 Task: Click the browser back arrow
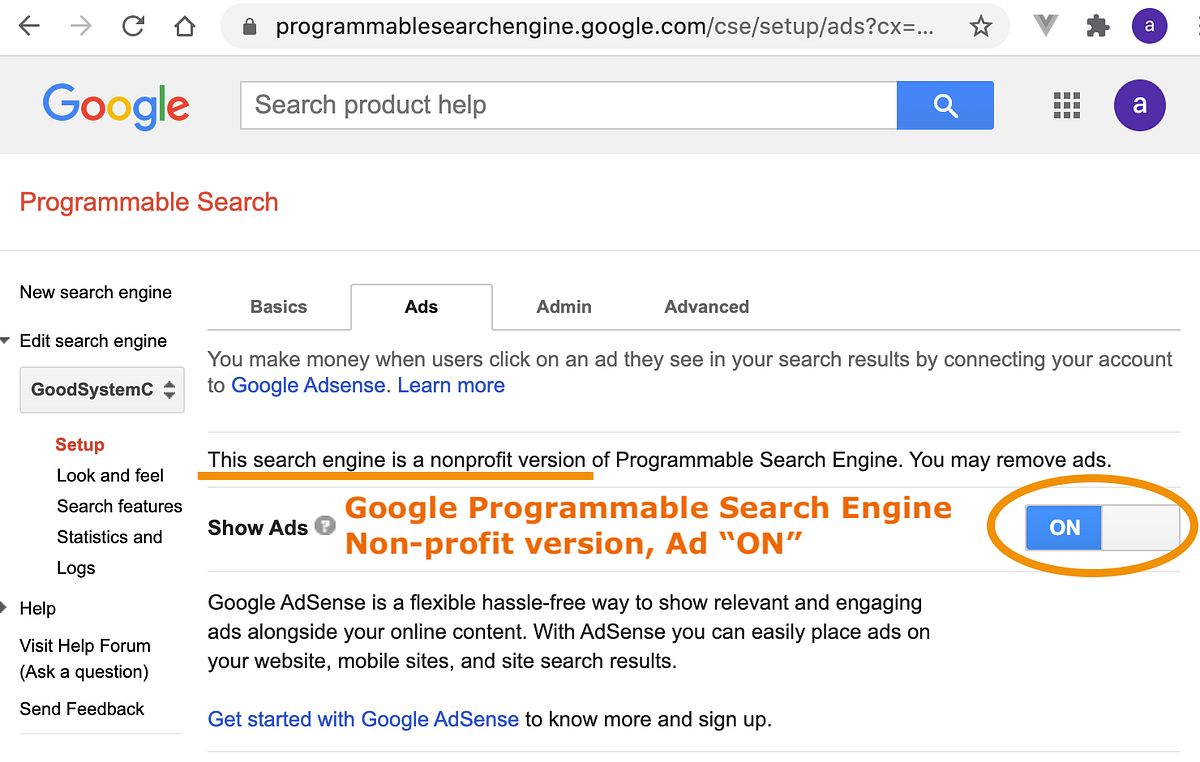click(29, 27)
